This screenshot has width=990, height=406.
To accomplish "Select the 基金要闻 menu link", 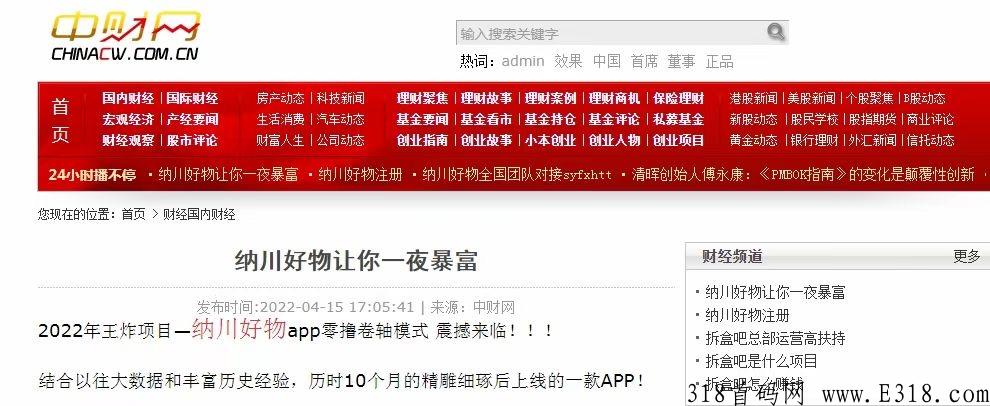I will [x=422, y=119].
